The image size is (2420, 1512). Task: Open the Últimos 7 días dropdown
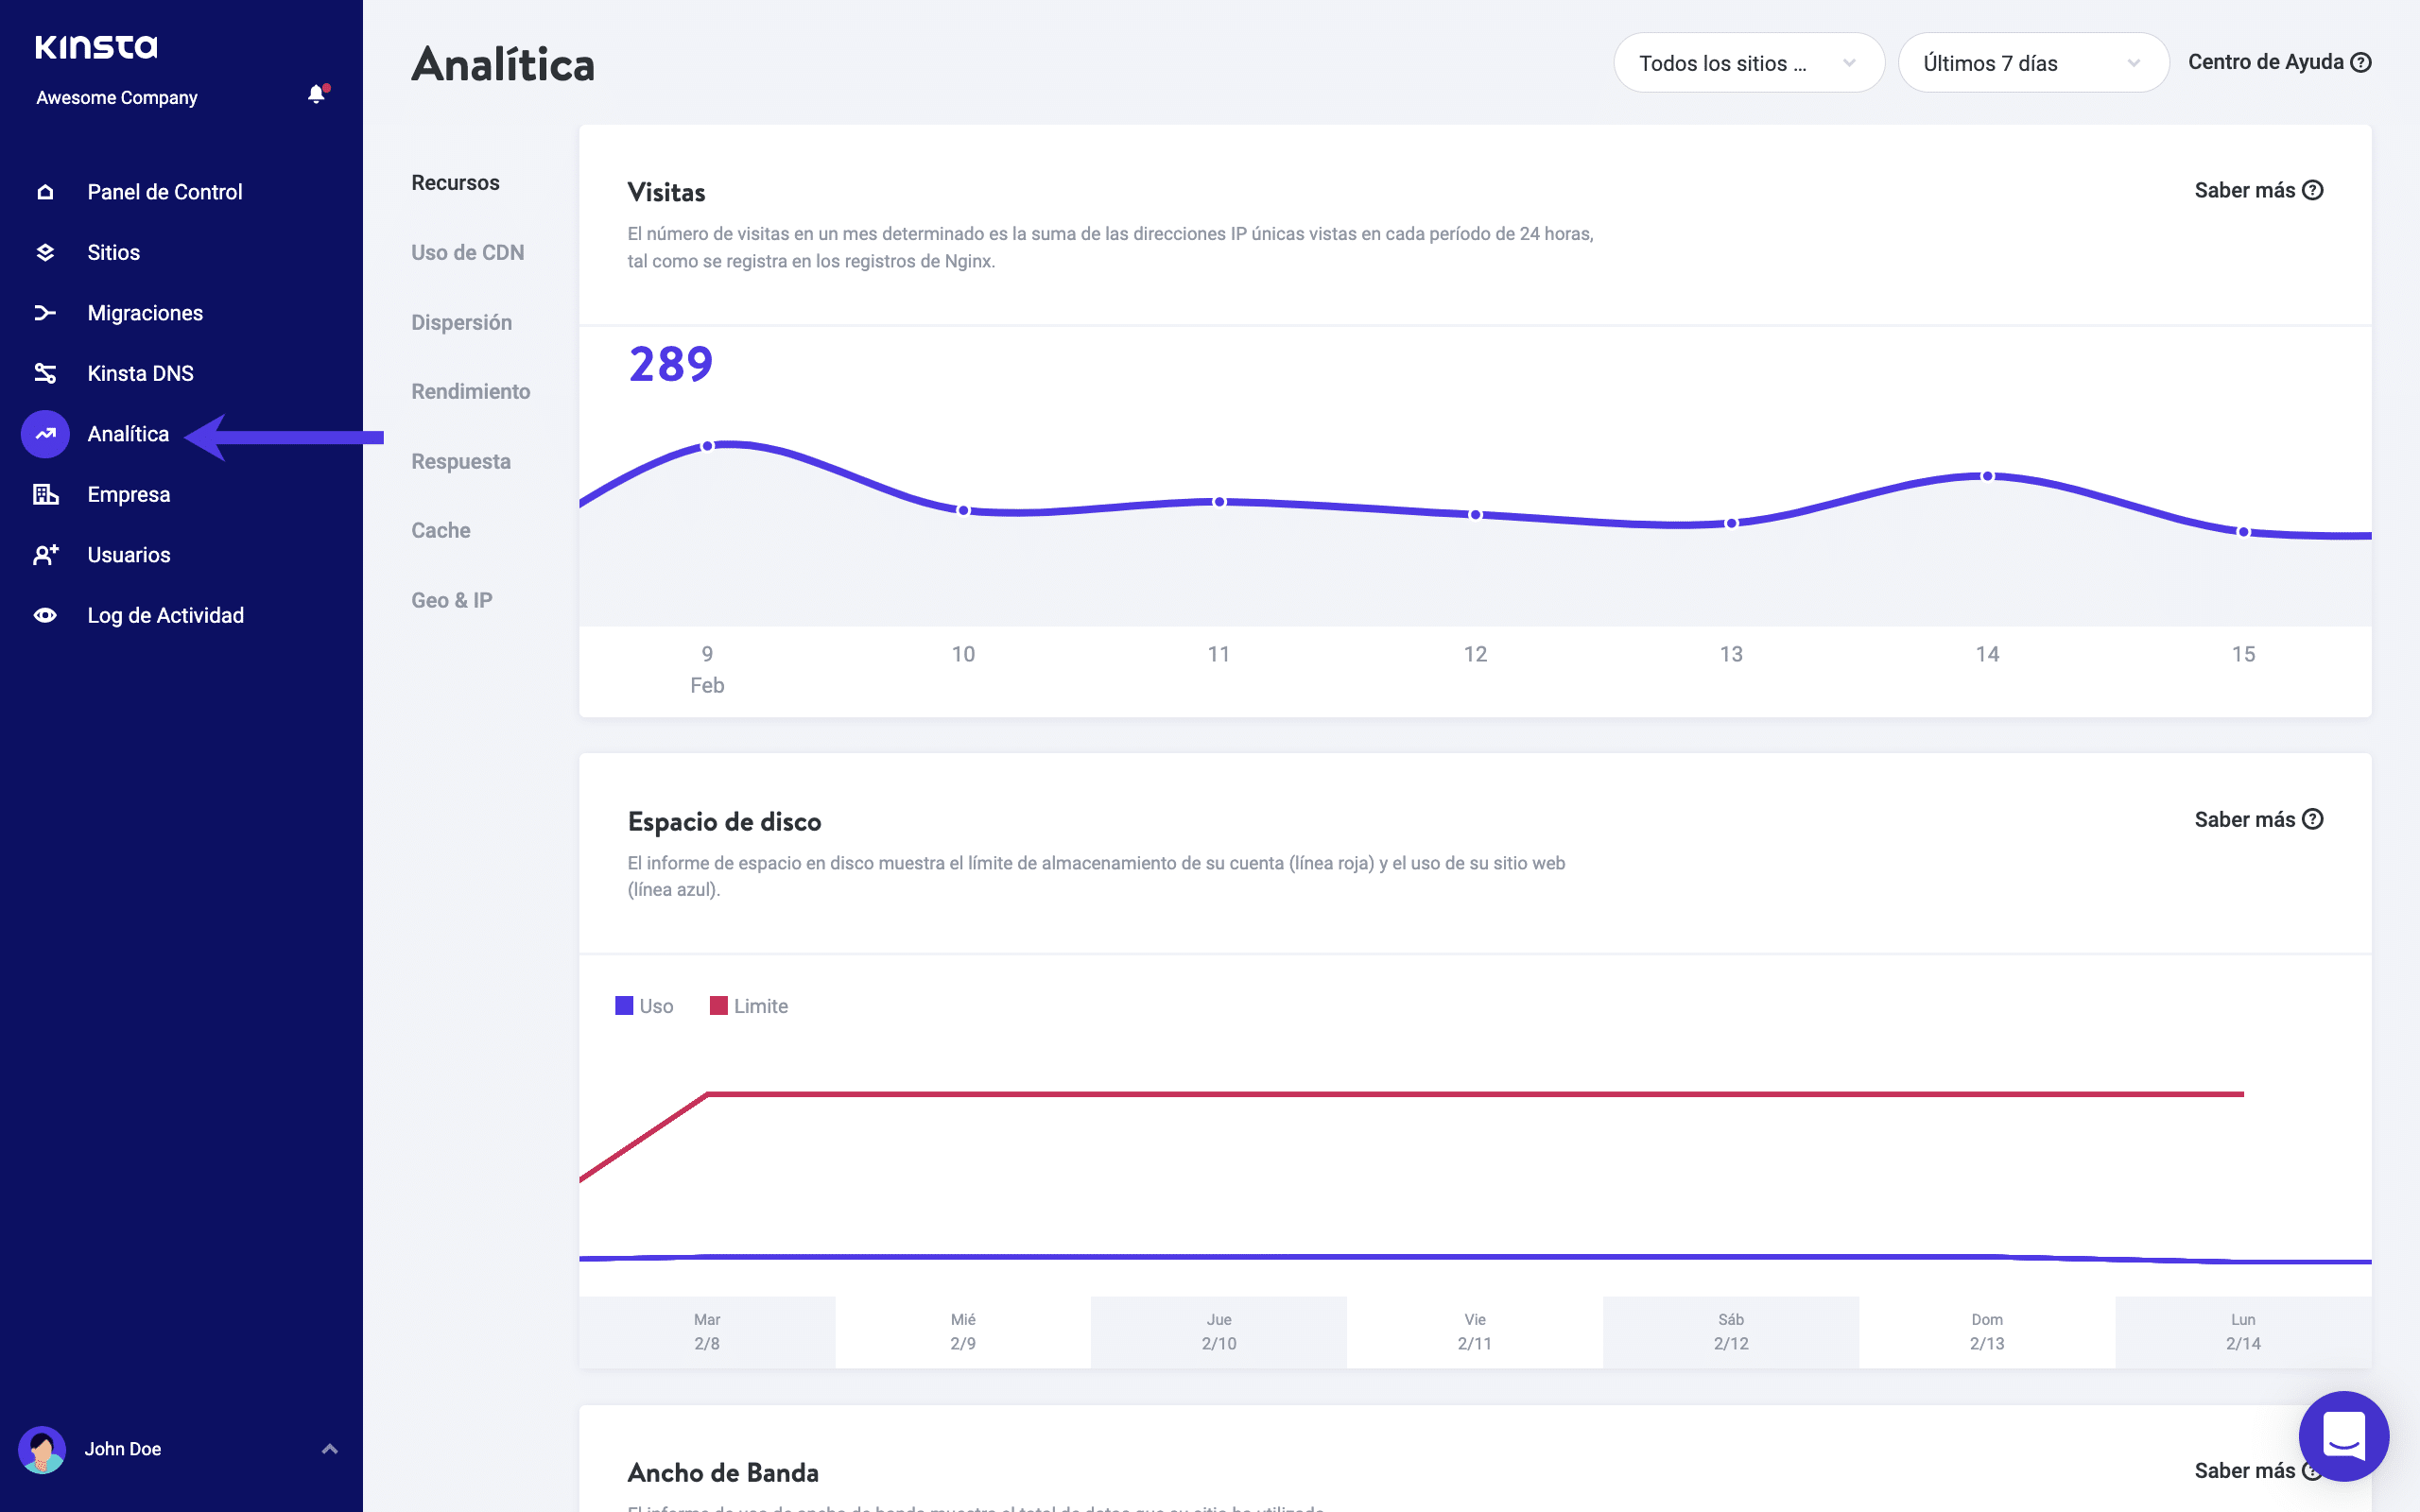[x=2032, y=63]
